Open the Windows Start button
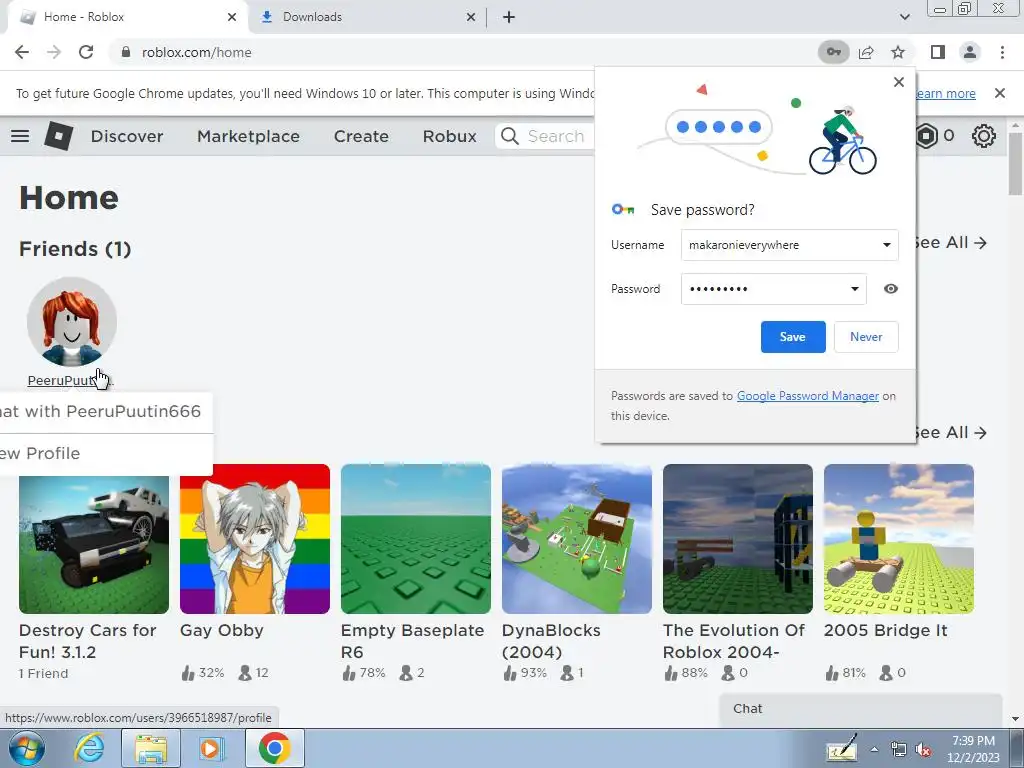The width and height of the screenshot is (1024, 768). (x=27, y=748)
